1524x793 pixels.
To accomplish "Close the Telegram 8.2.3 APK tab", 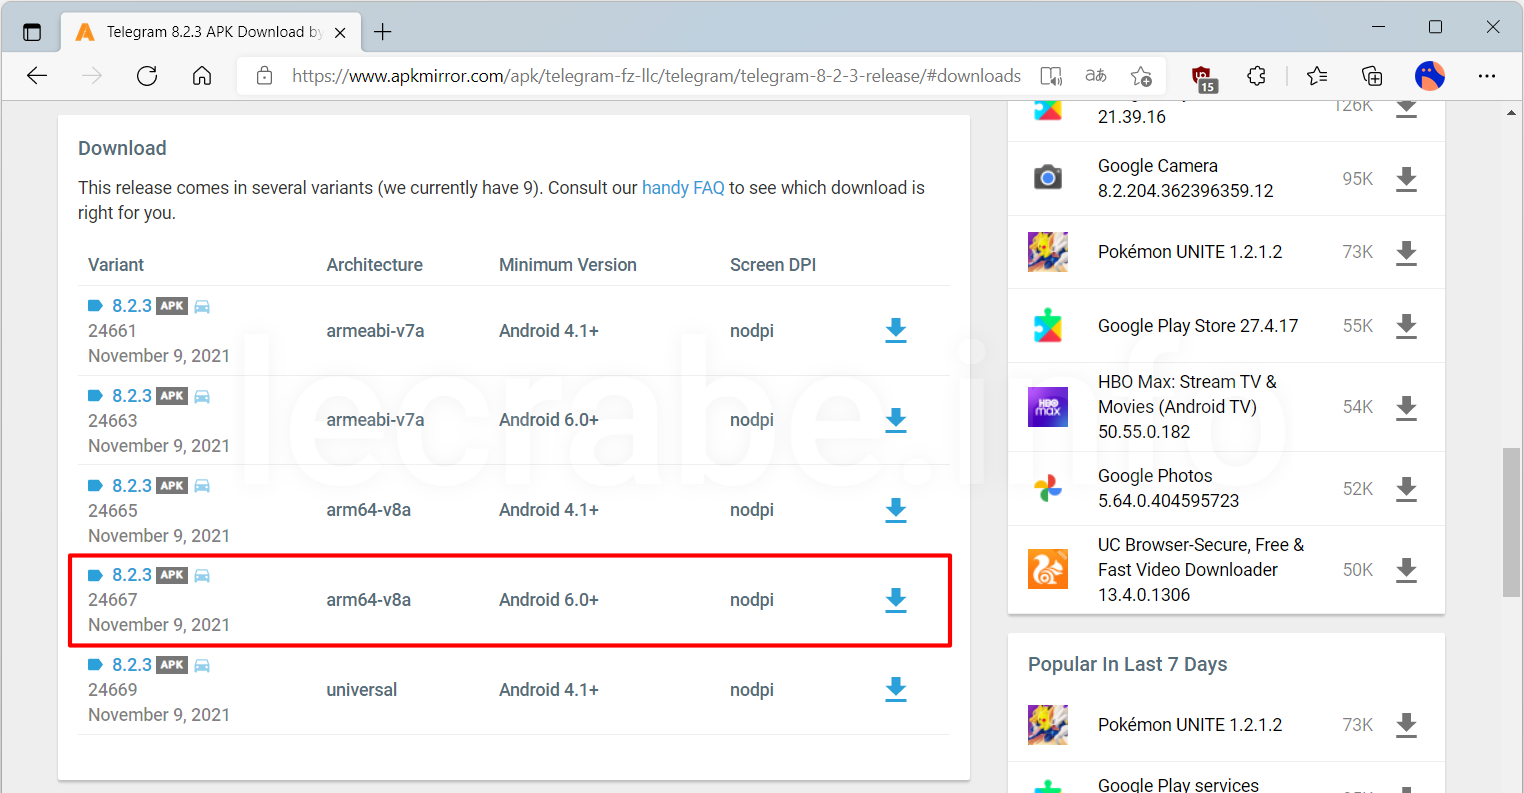I will [x=340, y=32].
